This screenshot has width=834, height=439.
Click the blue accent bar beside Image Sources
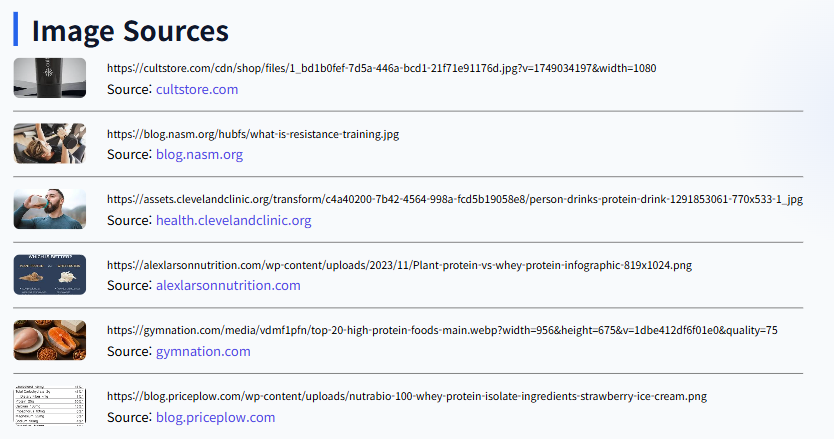coord(15,29)
